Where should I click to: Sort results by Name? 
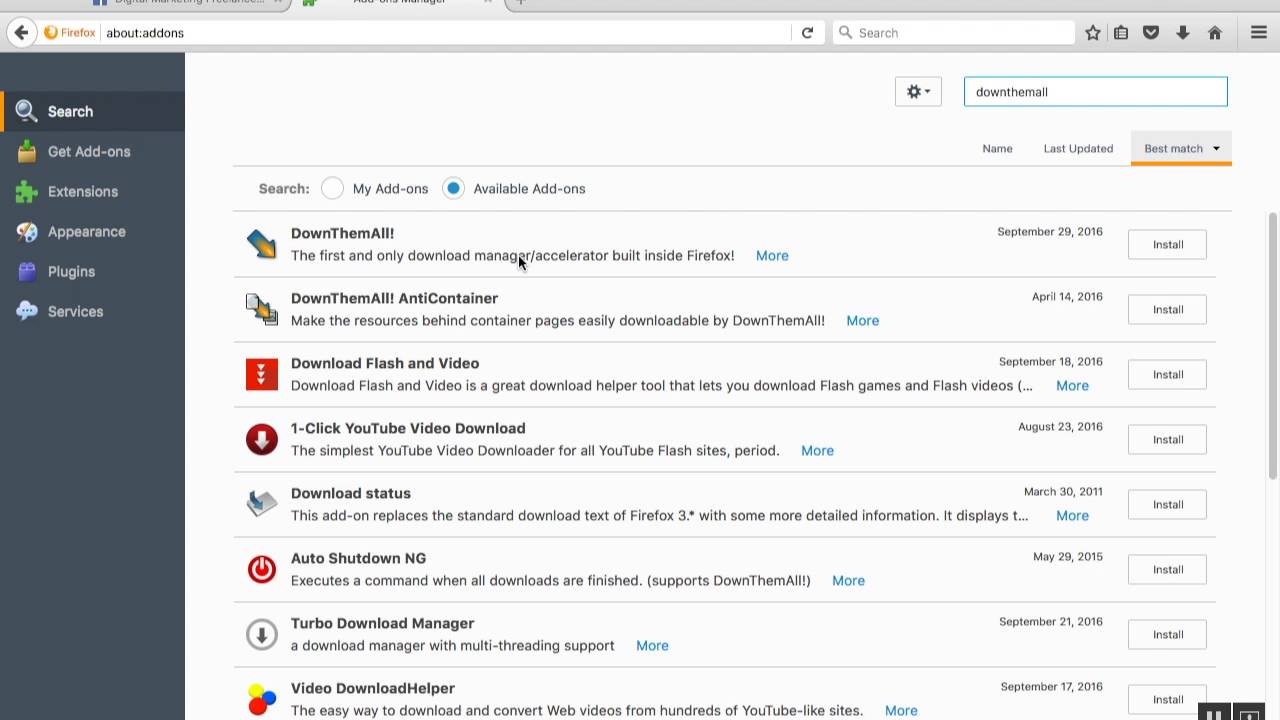(x=997, y=148)
